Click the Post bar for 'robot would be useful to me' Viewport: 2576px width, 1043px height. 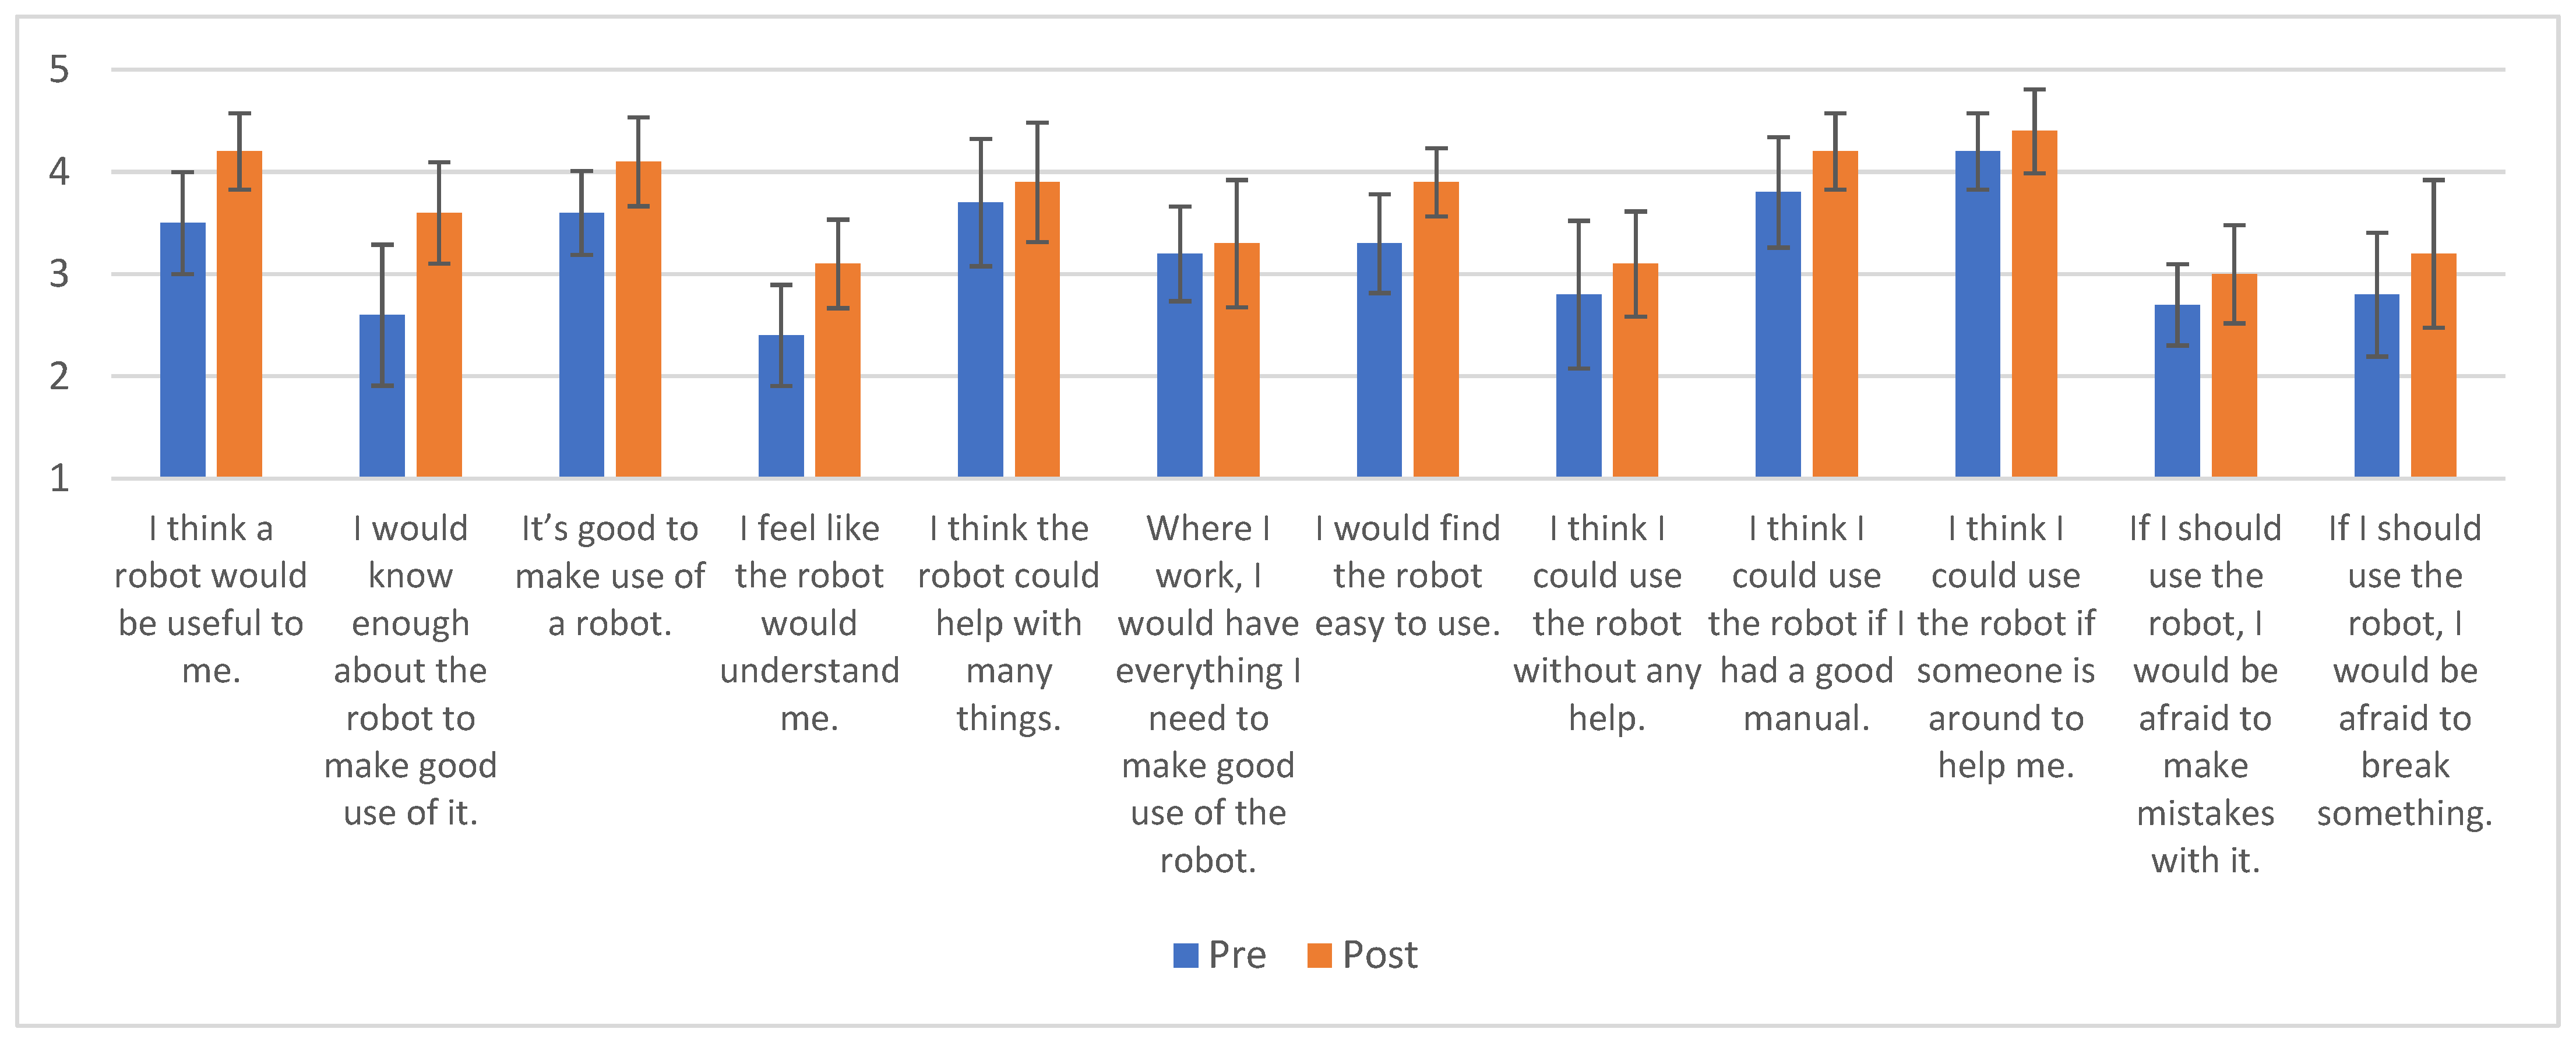point(240,314)
